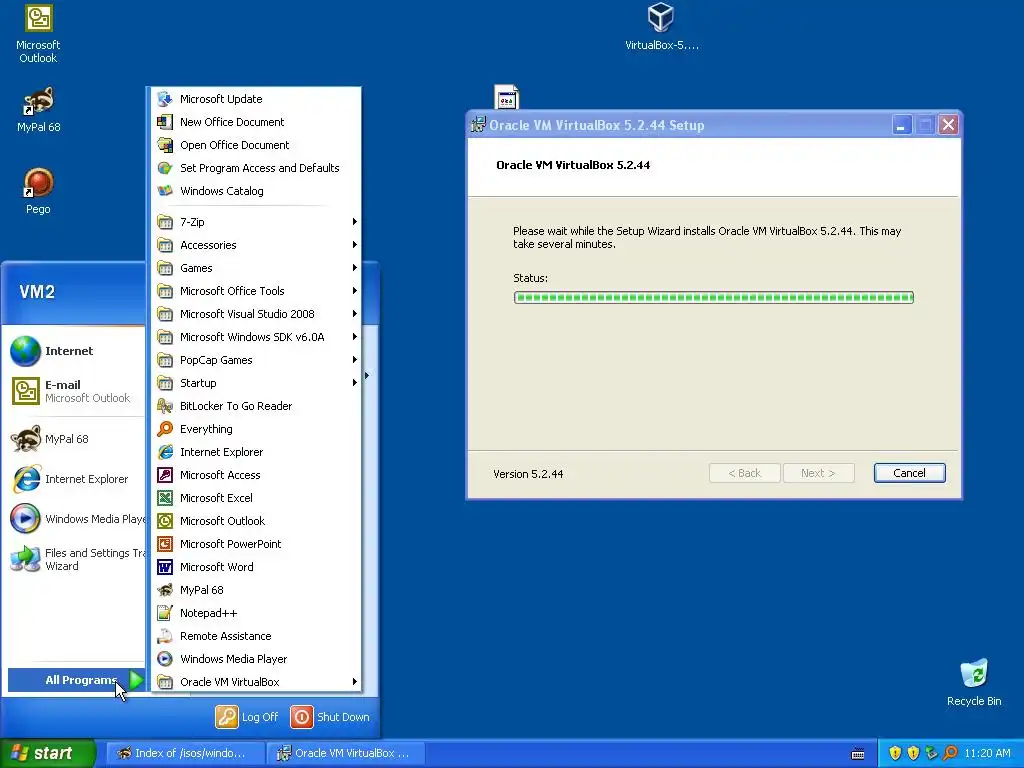Viewport: 1024px width, 768px height.
Task: Click the Everything search icon
Action: (165, 429)
